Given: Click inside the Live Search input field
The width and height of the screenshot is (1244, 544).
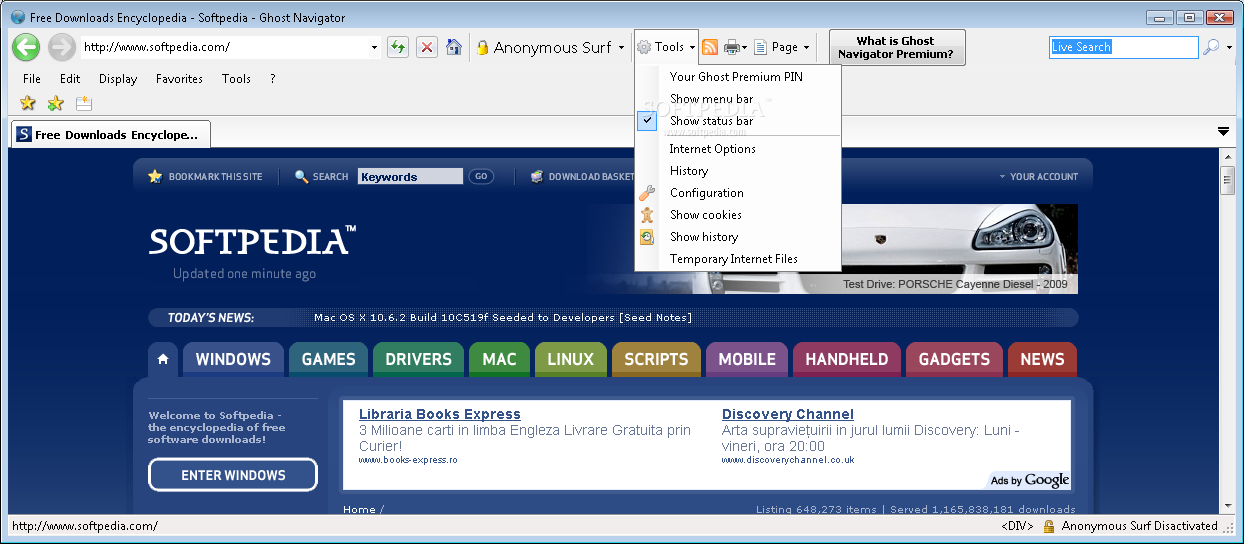Looking at the screenshot, I should point(1123,47).
